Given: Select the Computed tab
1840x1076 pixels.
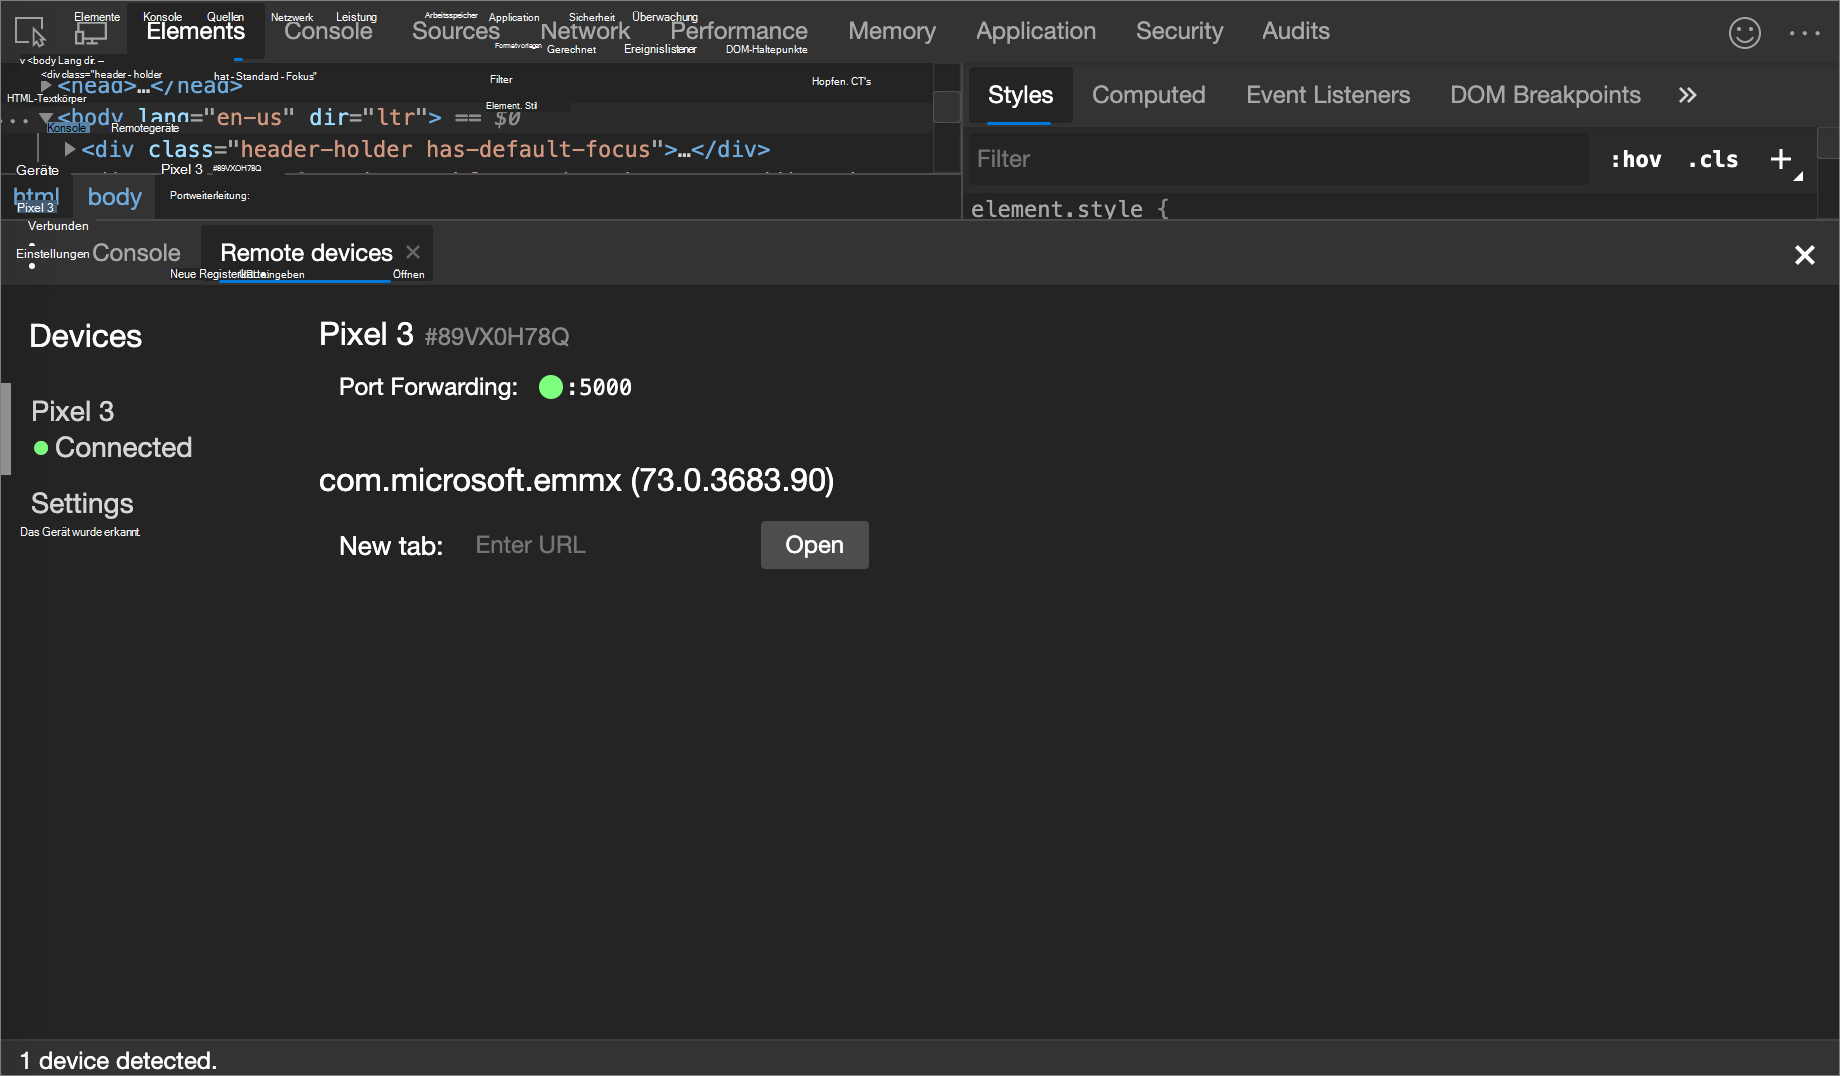Looking at the screenshot, I should (x=1149, y=95).
